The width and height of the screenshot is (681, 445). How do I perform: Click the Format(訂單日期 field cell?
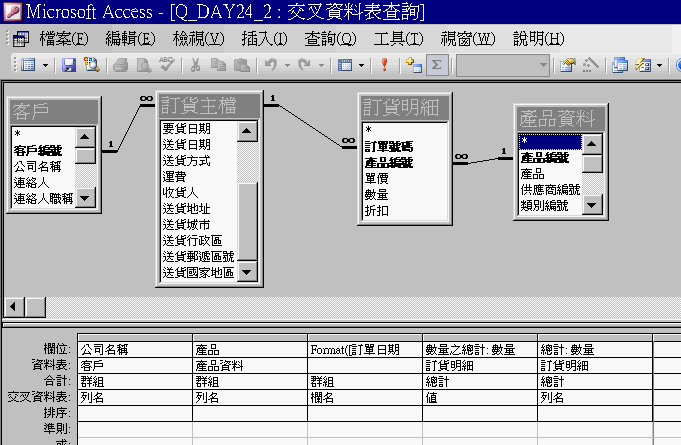point(365,349)
